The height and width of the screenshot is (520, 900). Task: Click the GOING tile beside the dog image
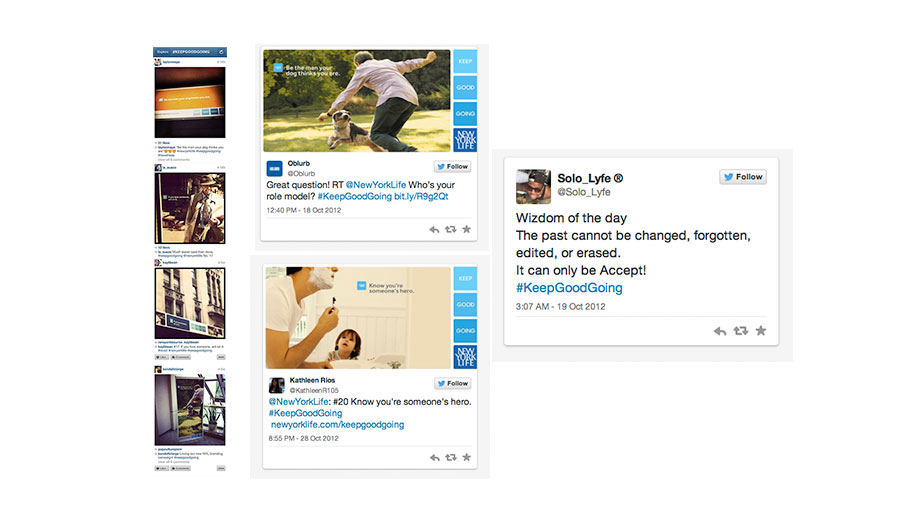(465, 114)
